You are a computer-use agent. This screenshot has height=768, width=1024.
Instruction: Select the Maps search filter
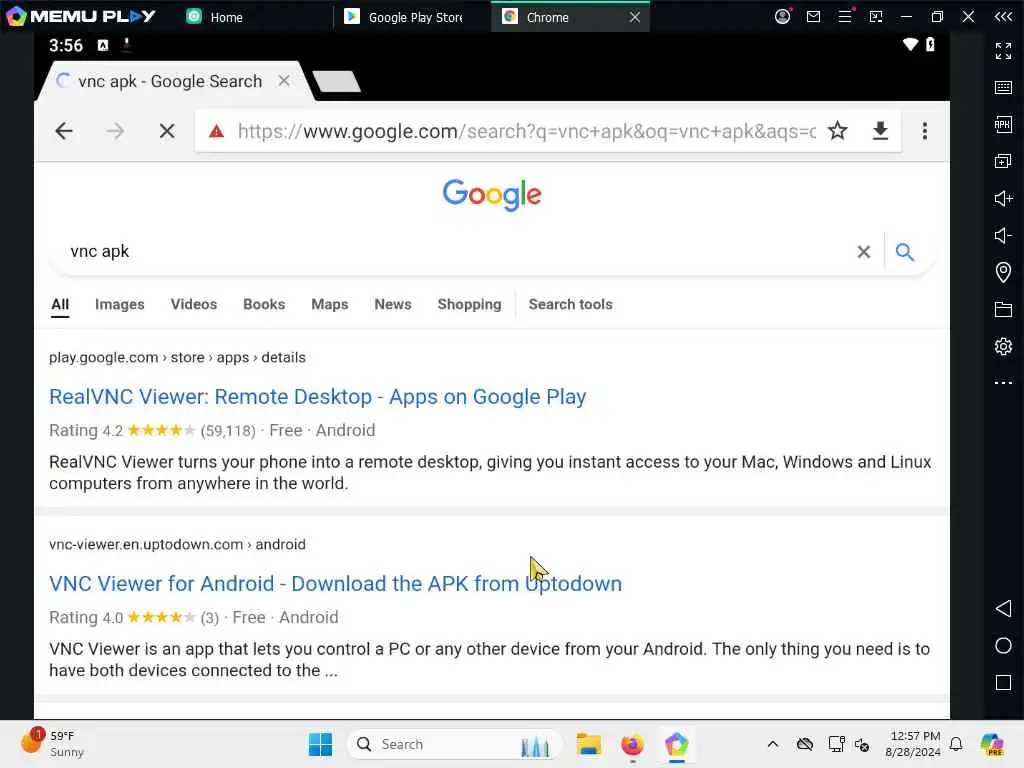pos(330,304)
